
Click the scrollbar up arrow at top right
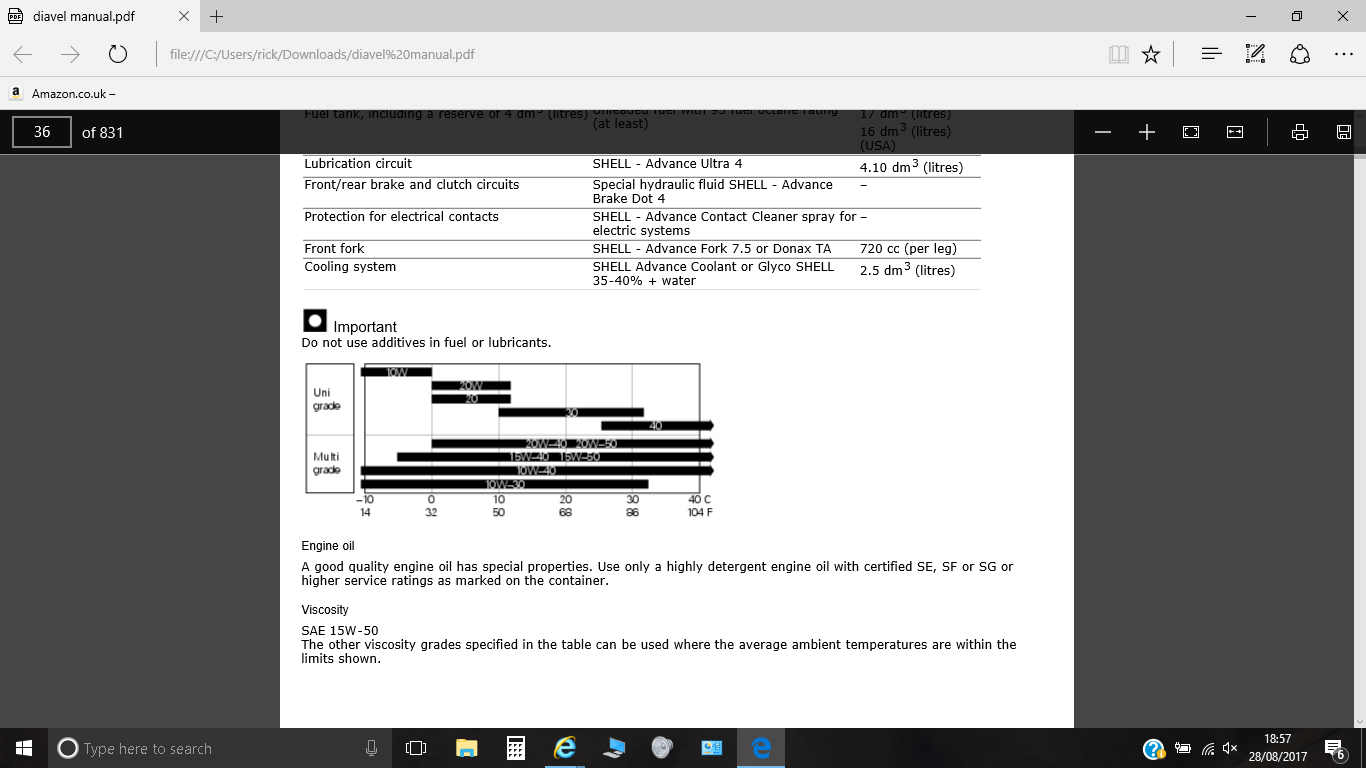point(1360,115)
